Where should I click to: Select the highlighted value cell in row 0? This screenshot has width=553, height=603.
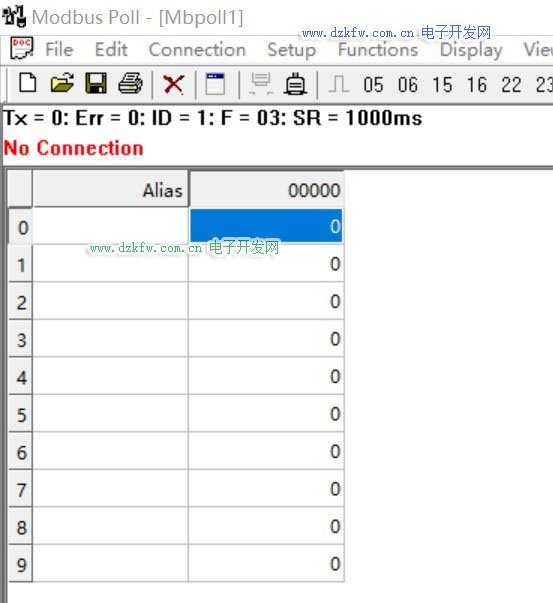tap(266, 226)
